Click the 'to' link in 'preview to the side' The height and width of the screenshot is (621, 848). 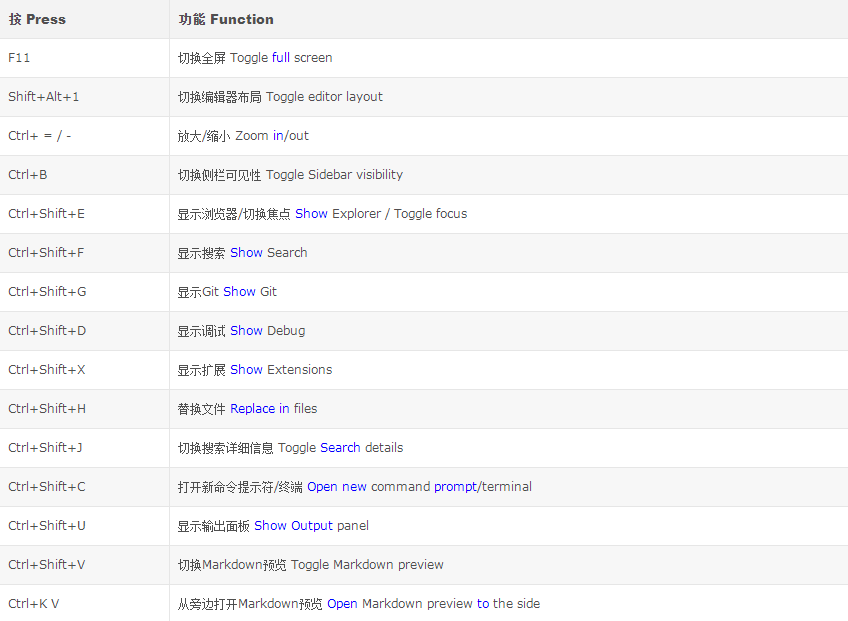tap(483, 603)
